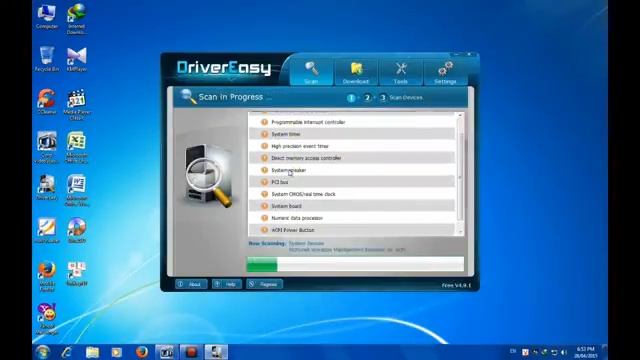Select 'Programmable interrupt controller' row
Viewport: 640px width, 360px height.
coord(352,122)
